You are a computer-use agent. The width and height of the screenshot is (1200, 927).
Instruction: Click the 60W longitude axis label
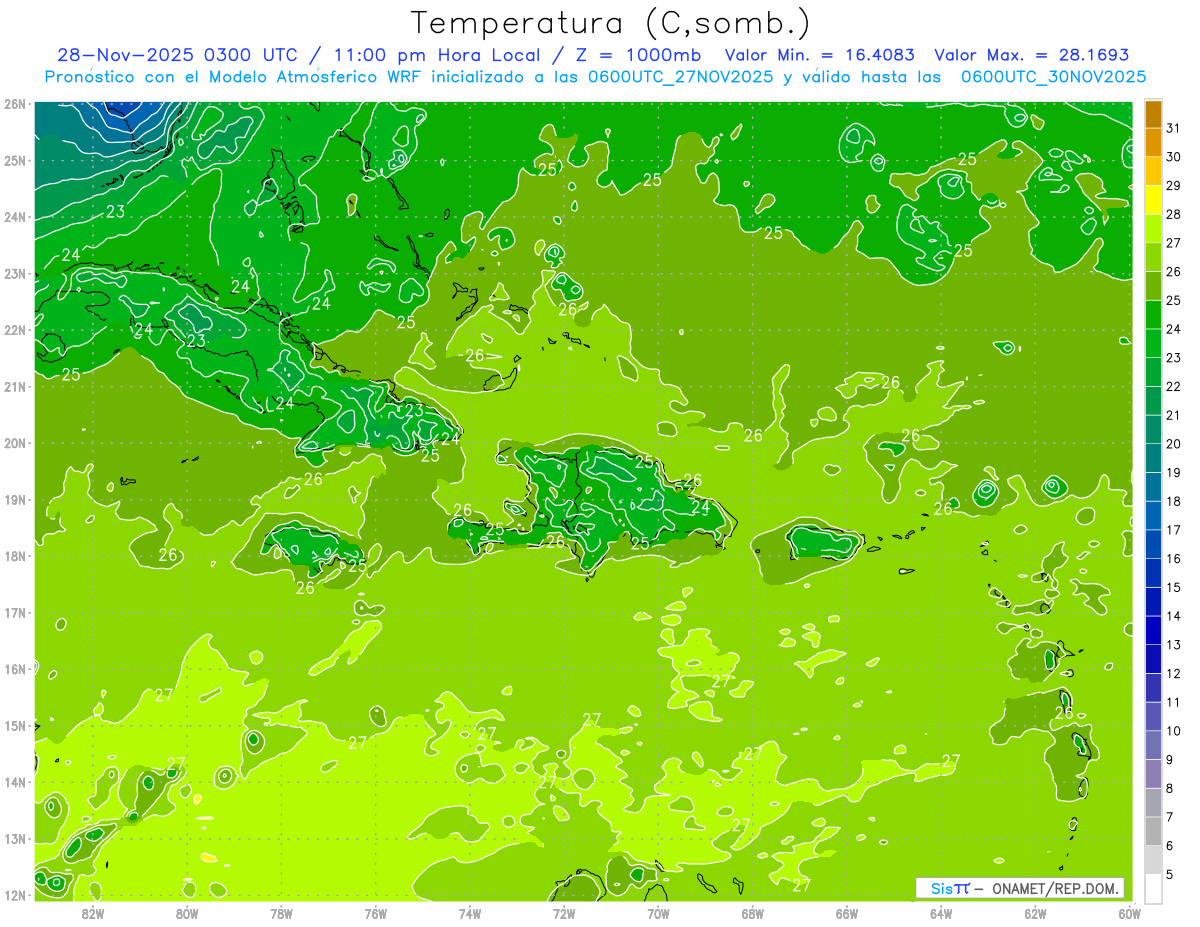(1129, 913)
